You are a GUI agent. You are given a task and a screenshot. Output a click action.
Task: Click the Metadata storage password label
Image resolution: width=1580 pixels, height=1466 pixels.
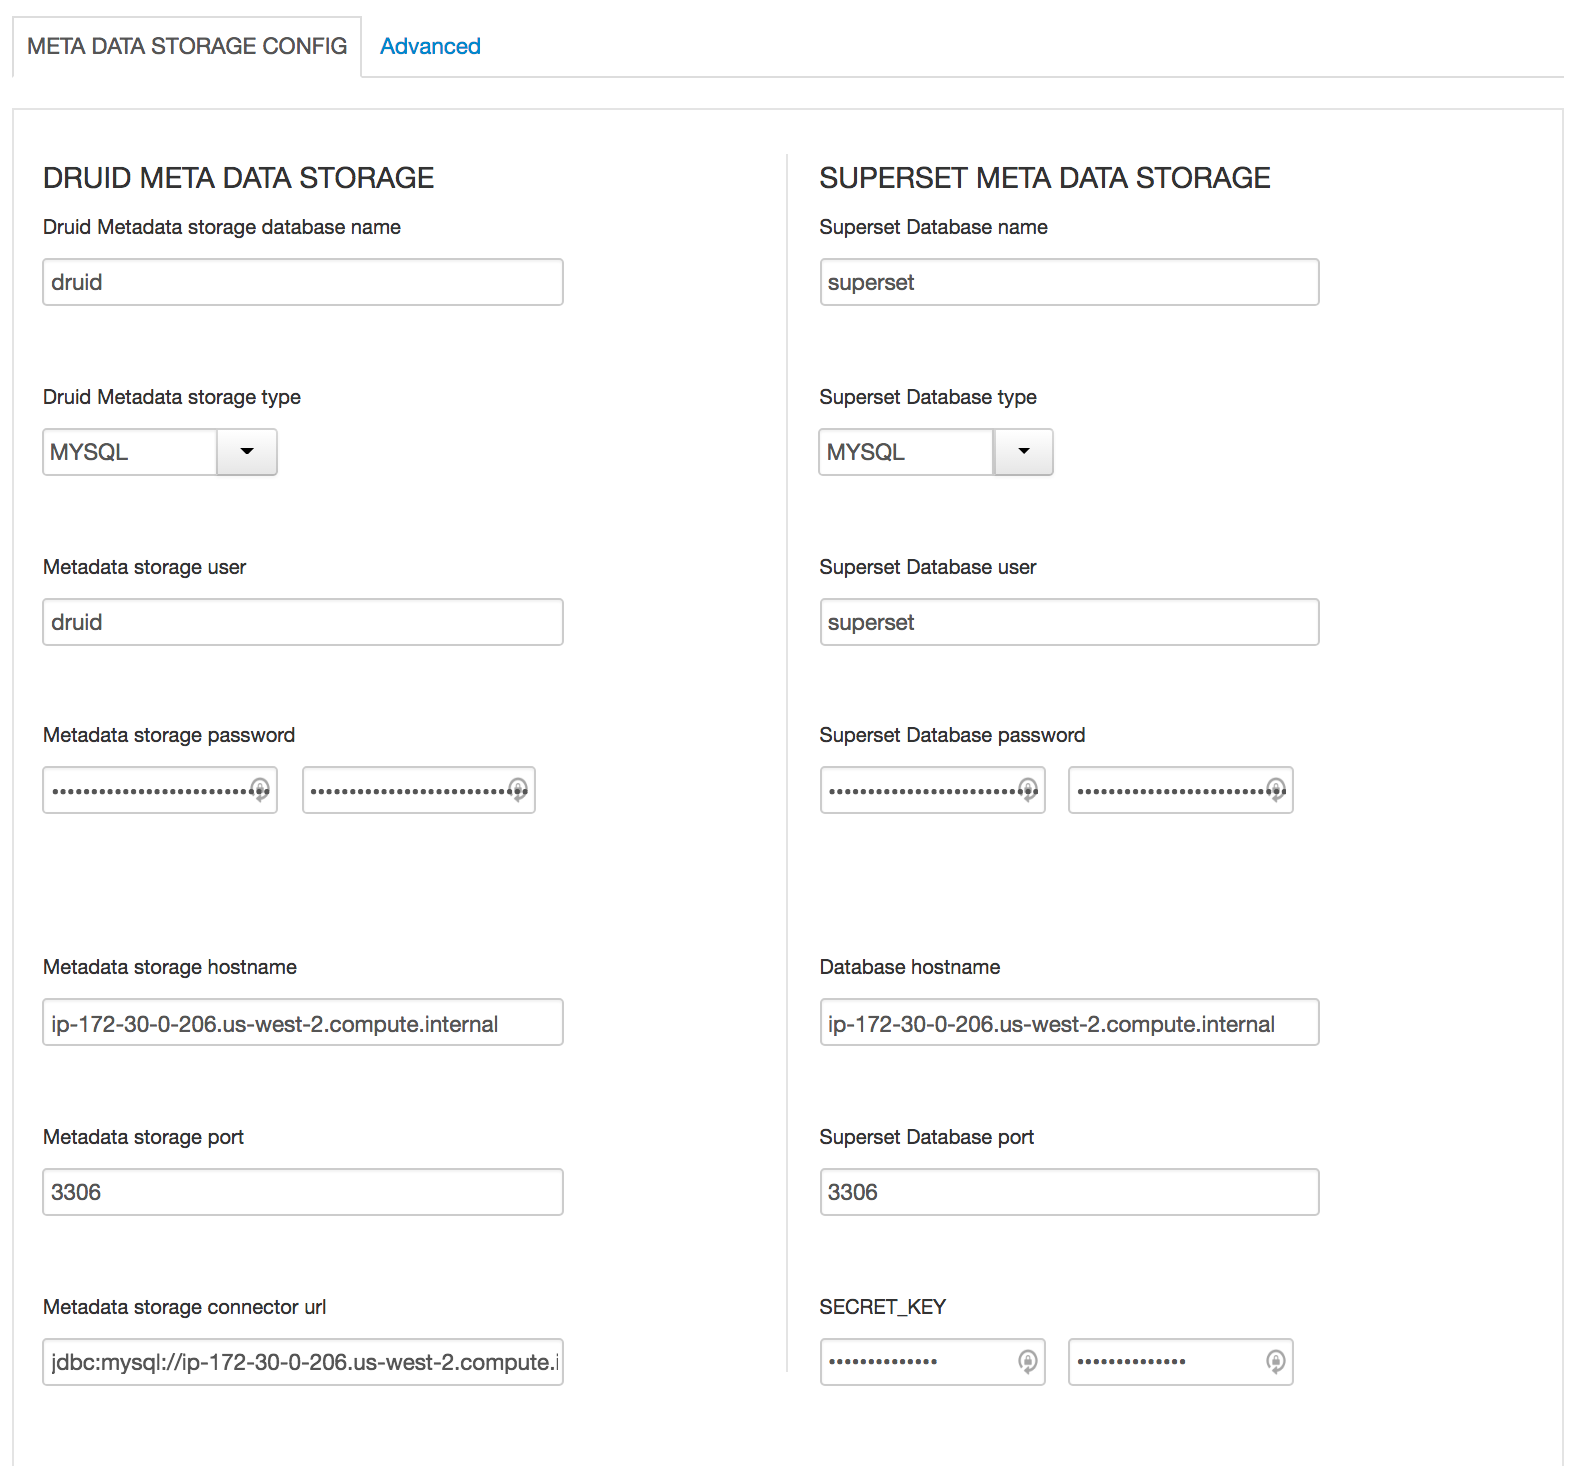click(169, 735)
